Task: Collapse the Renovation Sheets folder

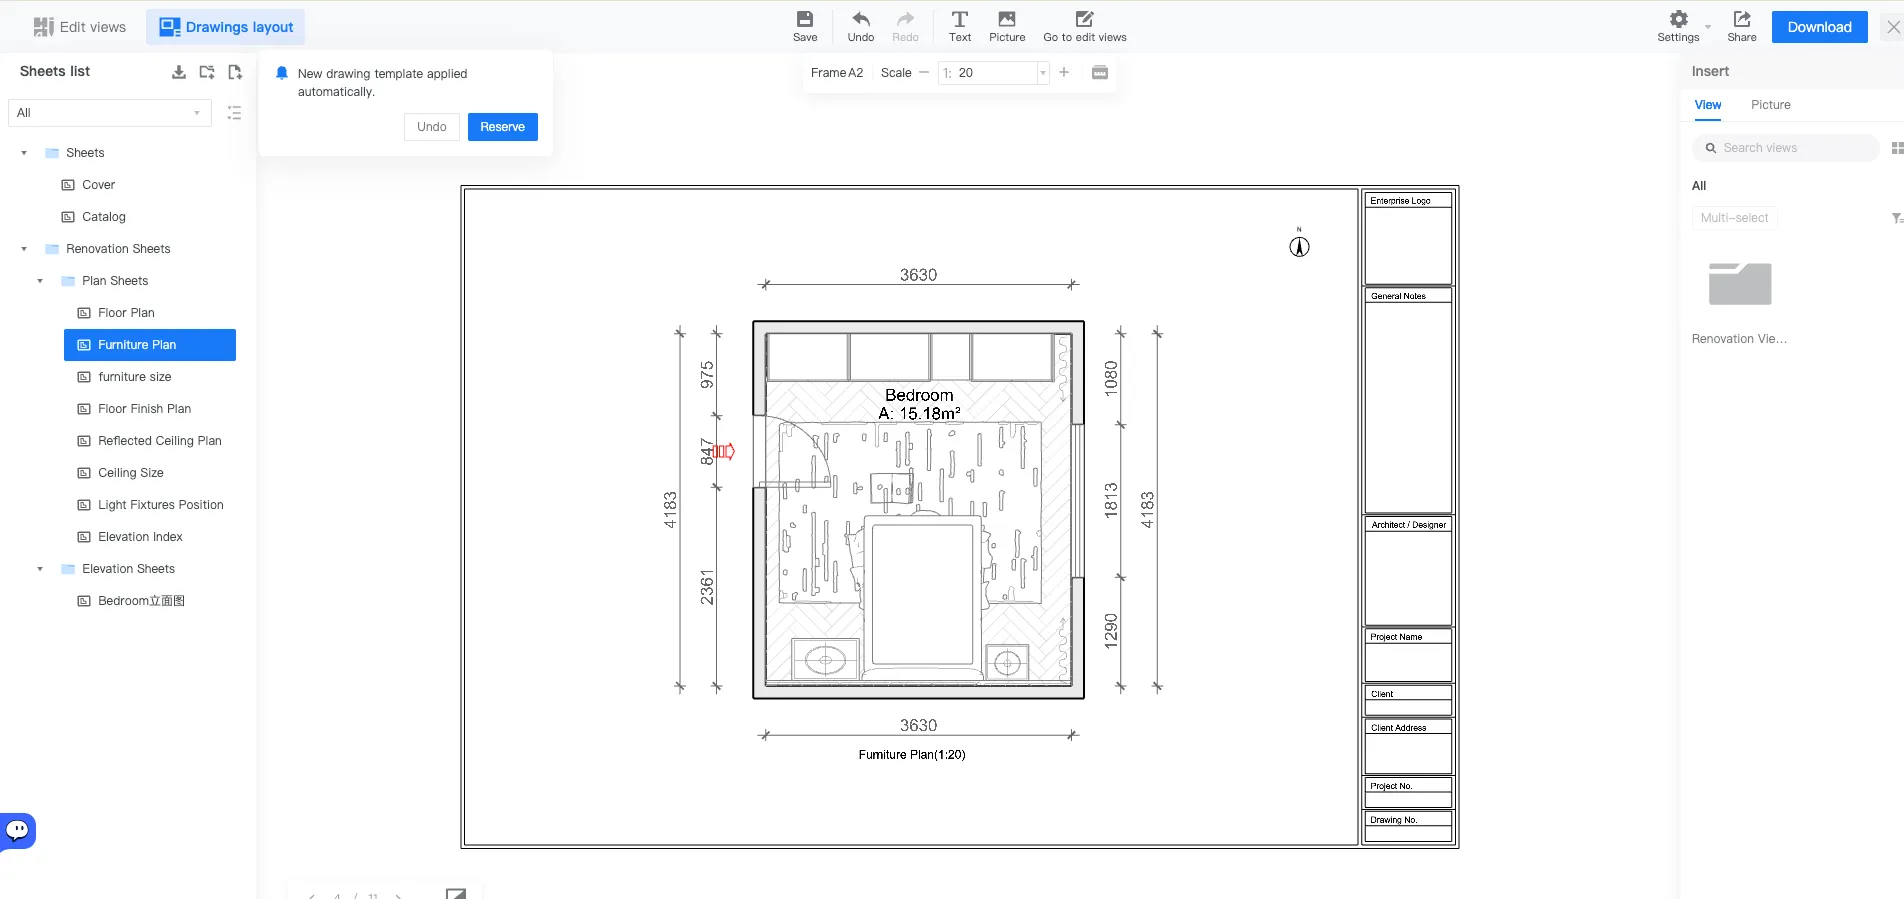Action: [24, 249]
